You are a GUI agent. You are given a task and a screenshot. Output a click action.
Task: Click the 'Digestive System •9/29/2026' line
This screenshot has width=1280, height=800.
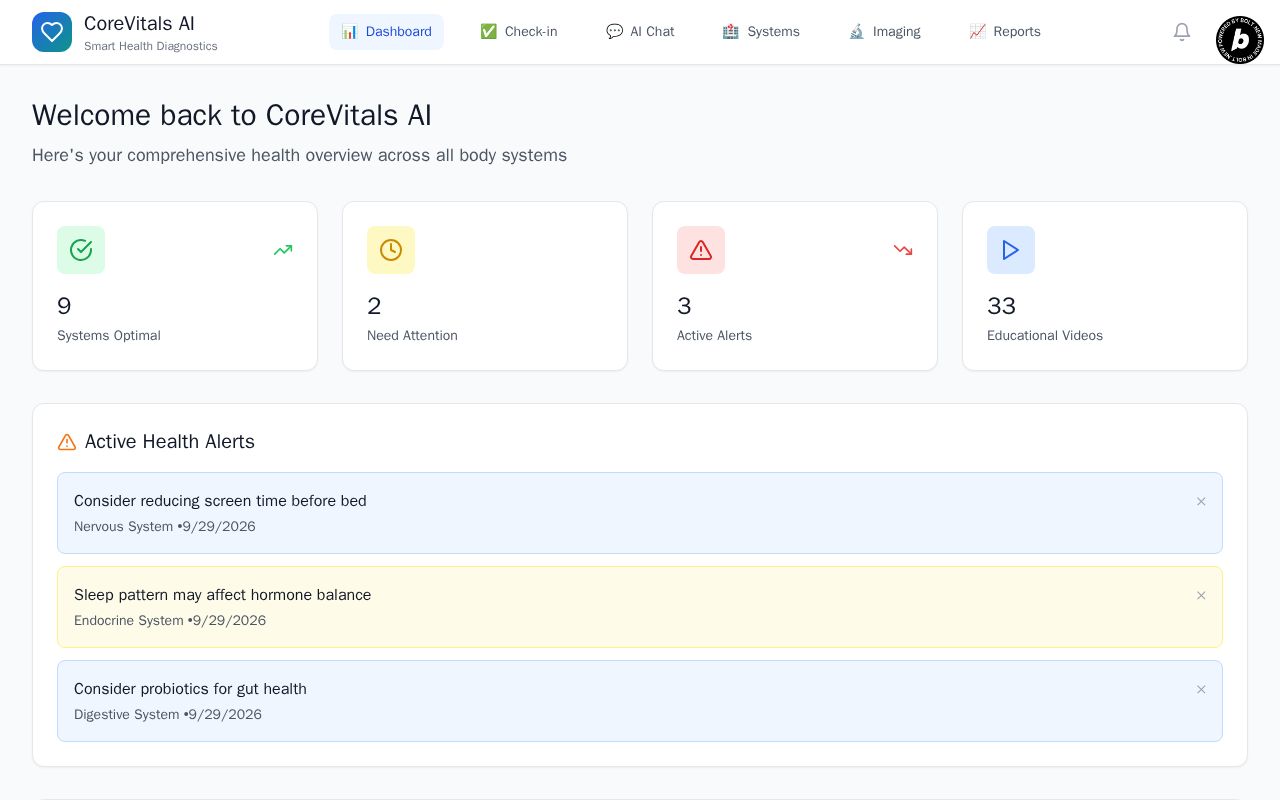click(x=168, y=715)
